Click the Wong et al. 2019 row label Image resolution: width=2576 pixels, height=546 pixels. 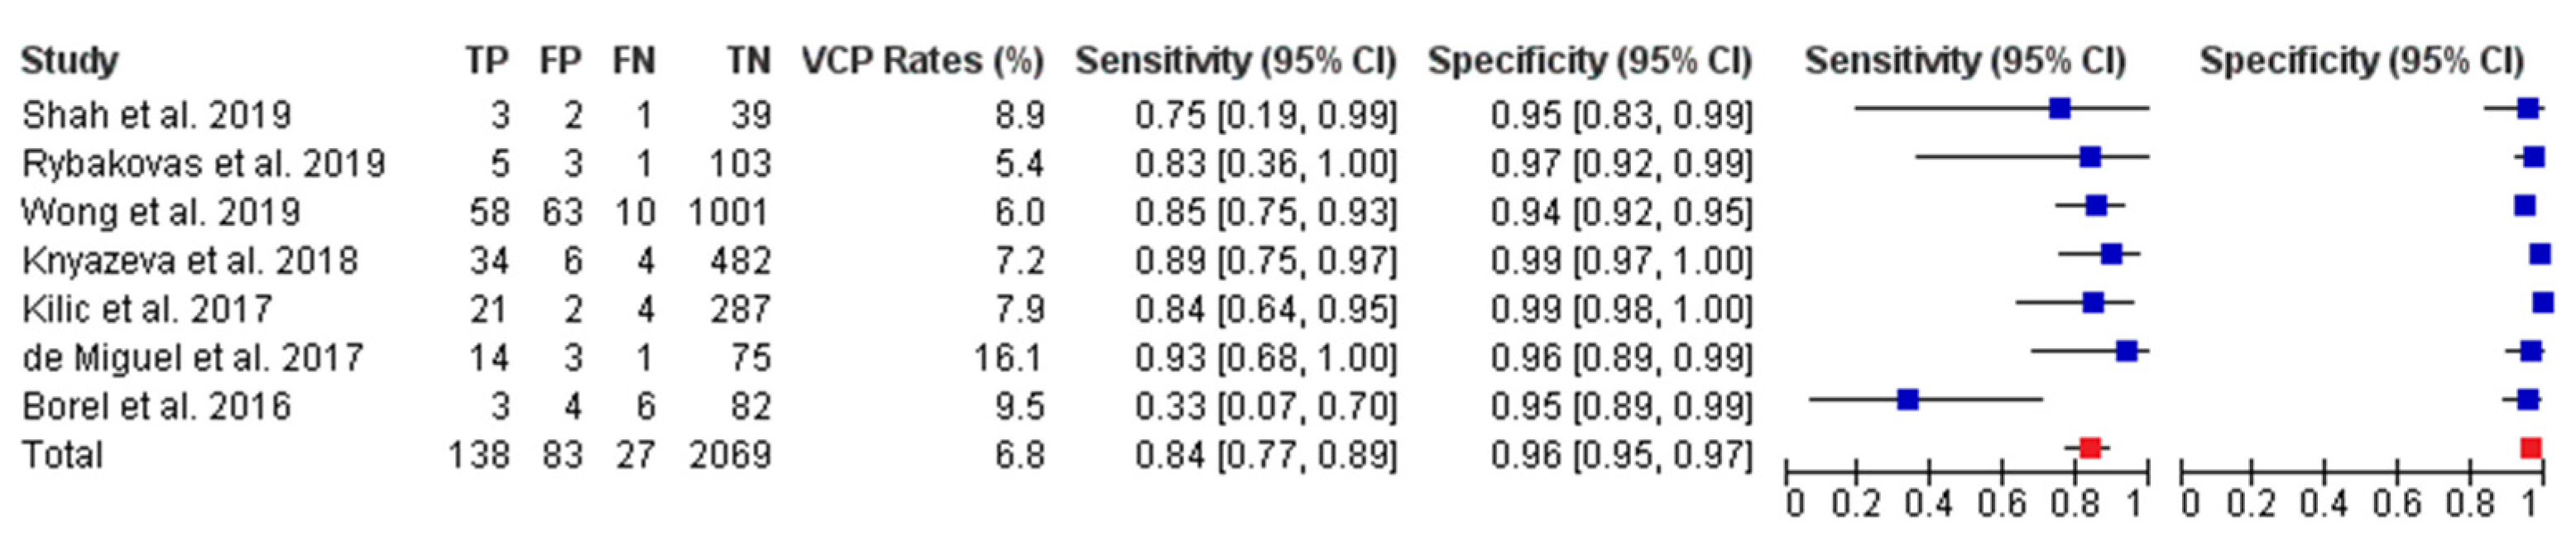tap(160, 212)
